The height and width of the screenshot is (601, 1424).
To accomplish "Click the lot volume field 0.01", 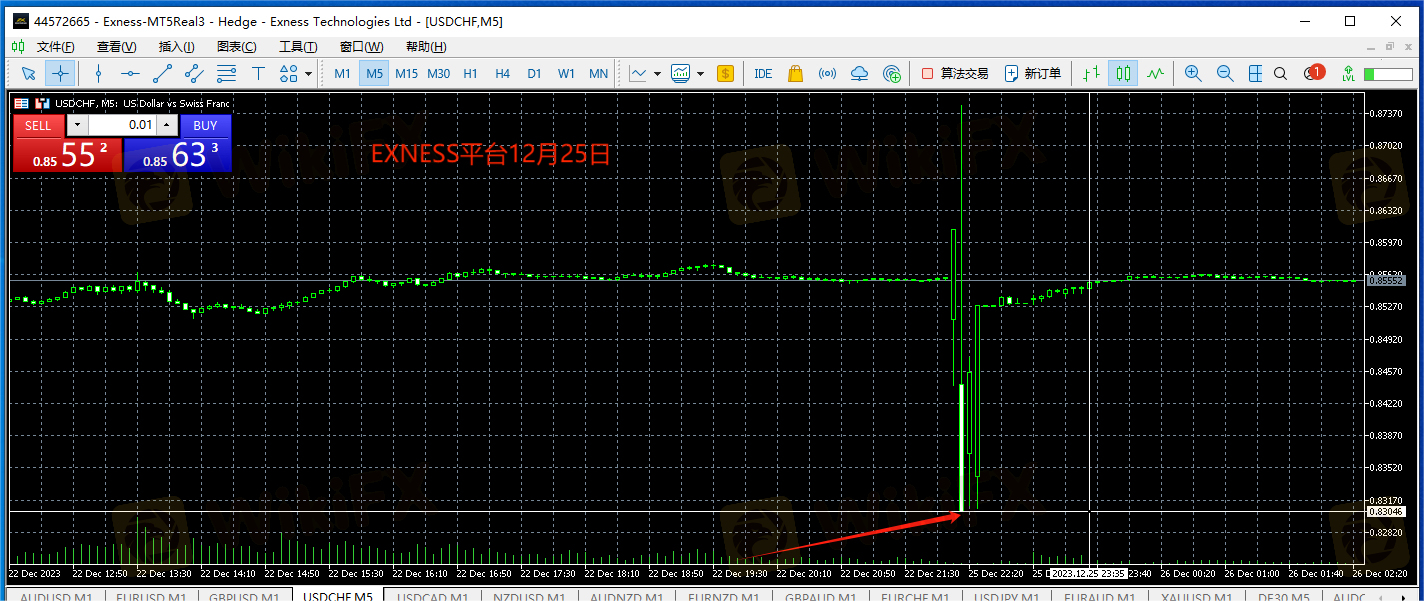I will (x=123, y=125).
